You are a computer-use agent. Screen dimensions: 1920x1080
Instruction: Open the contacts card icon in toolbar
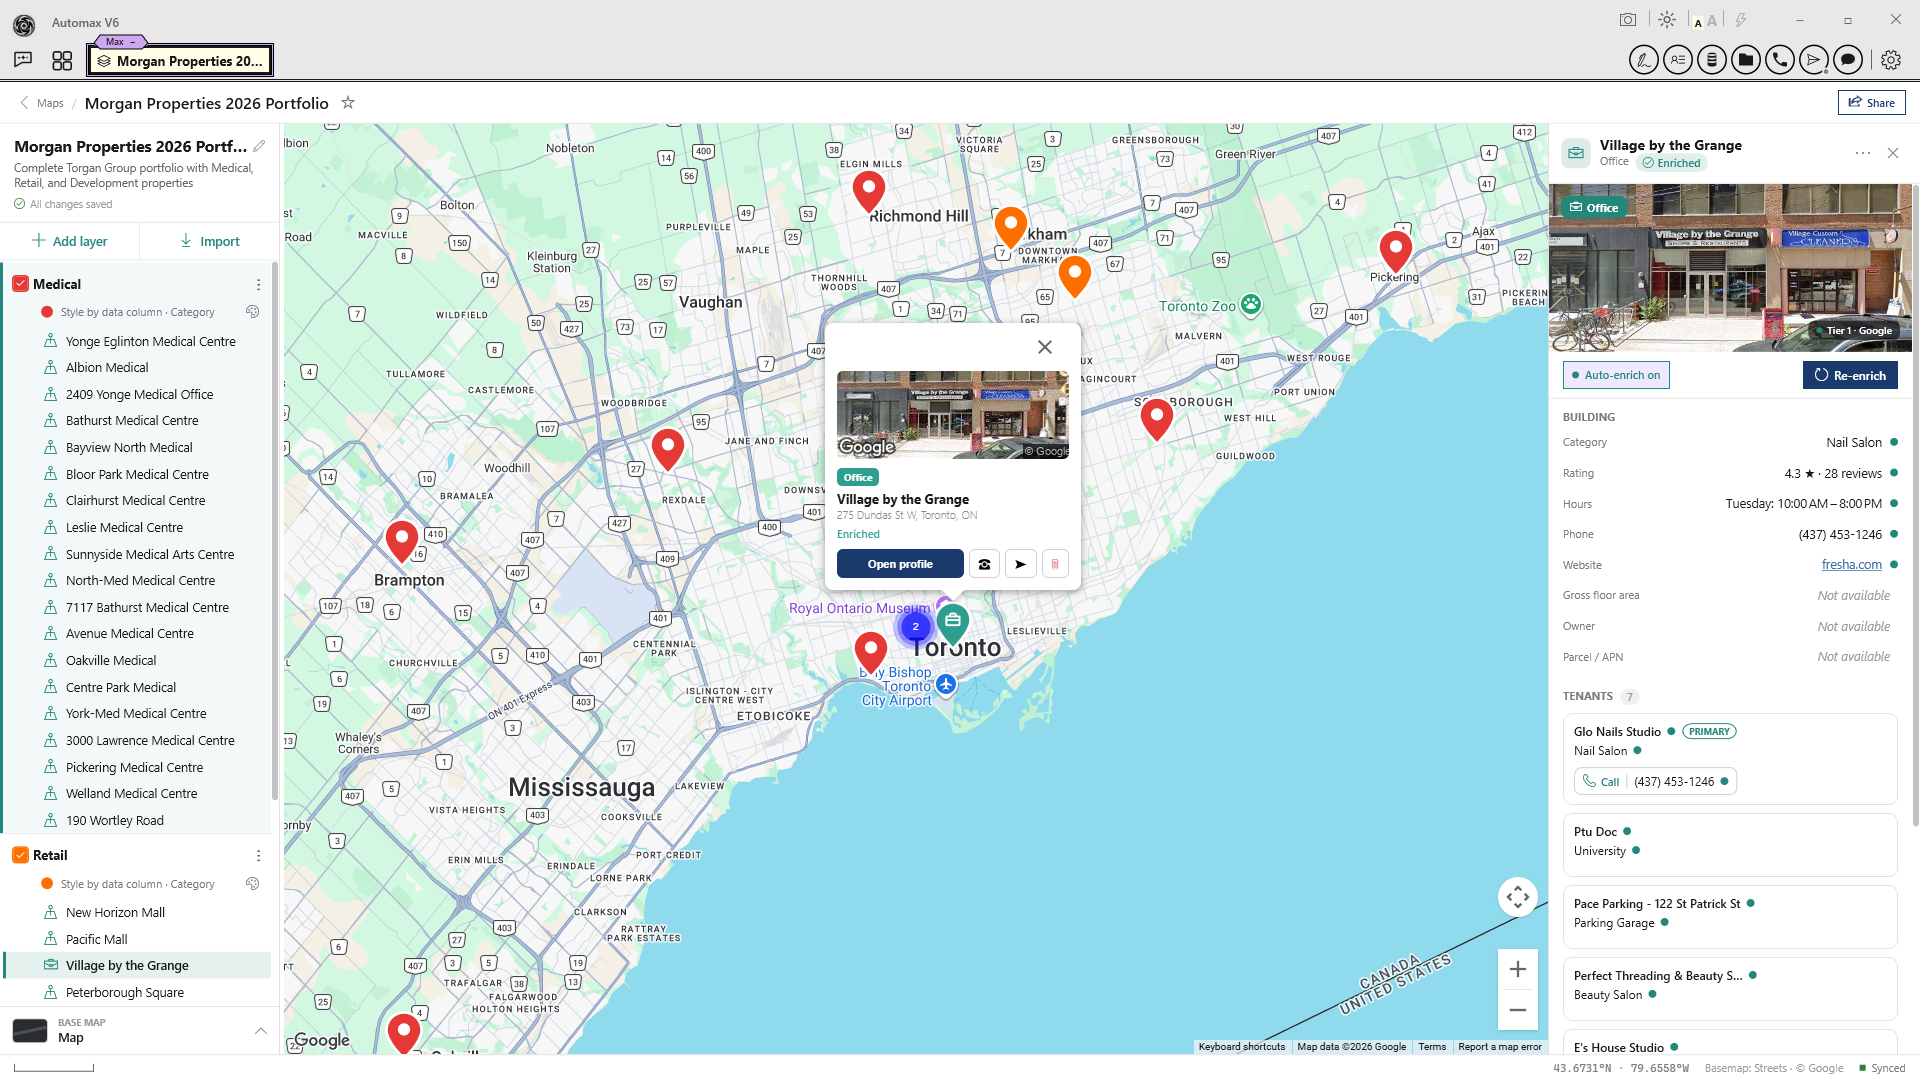click(x=1677, y=60)
